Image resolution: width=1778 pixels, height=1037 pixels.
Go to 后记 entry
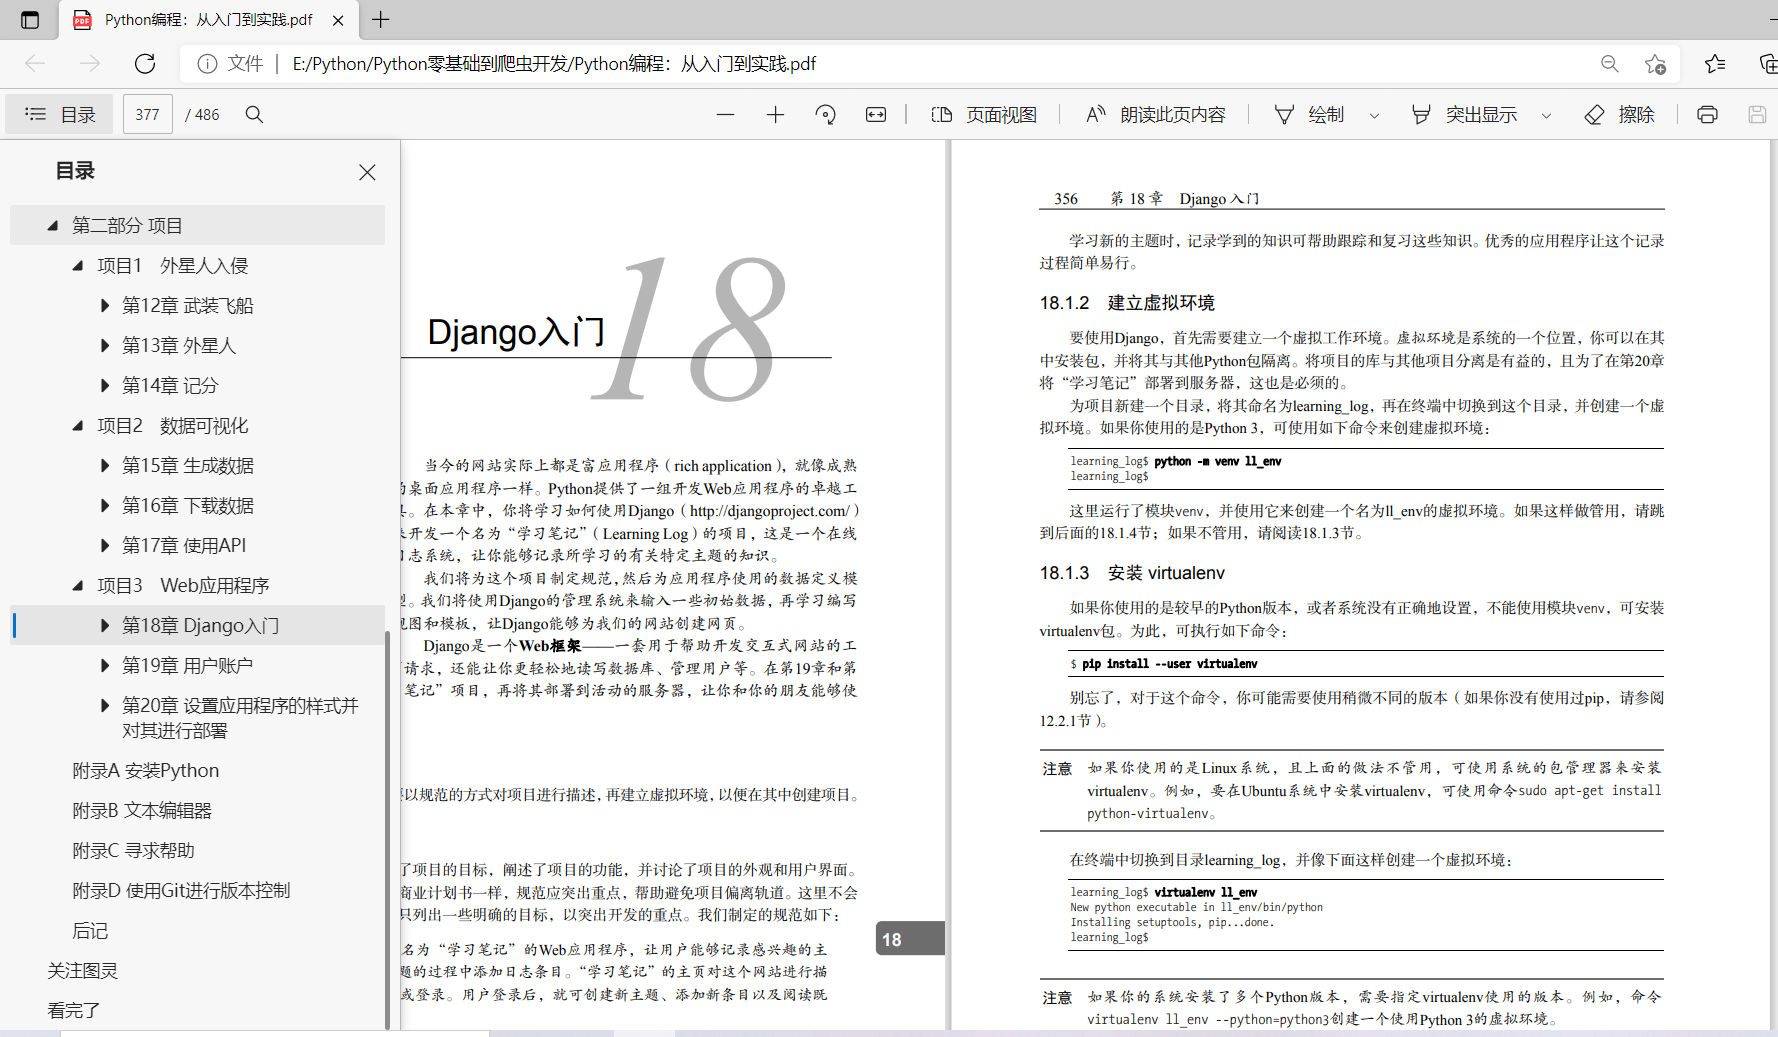coord(90,931)
